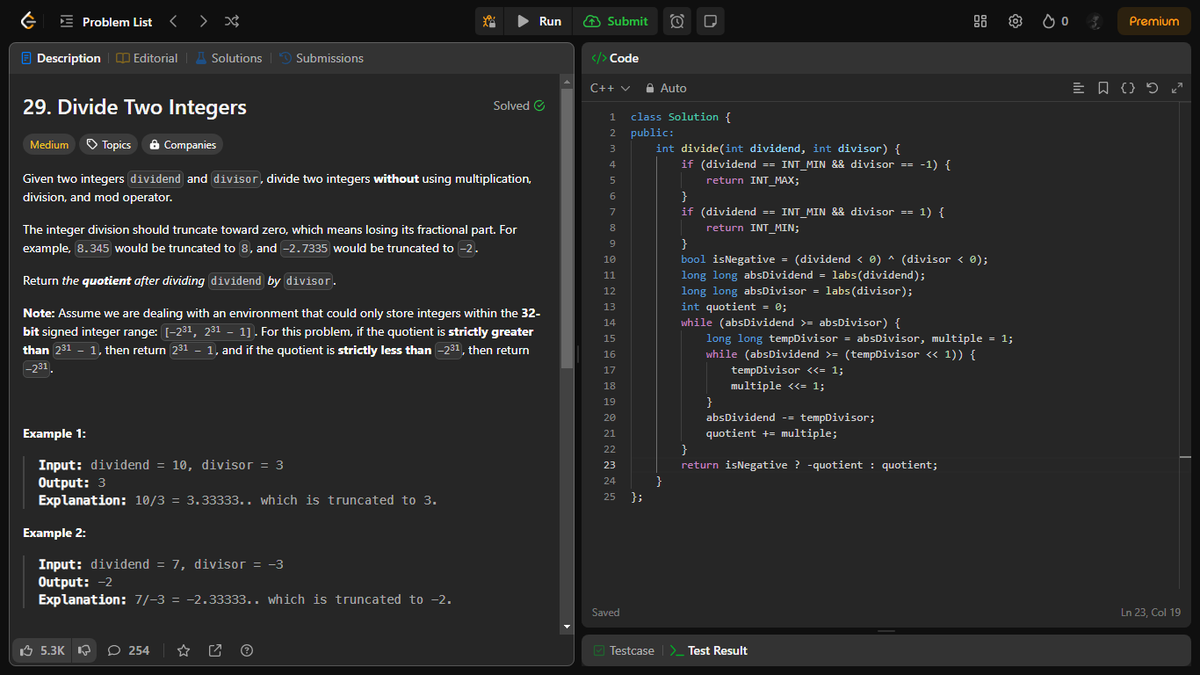Image resolution: width=1200 pixels, height=675 pixels.
Task: Open the layout grid icon
Action: tap(981, 21)
